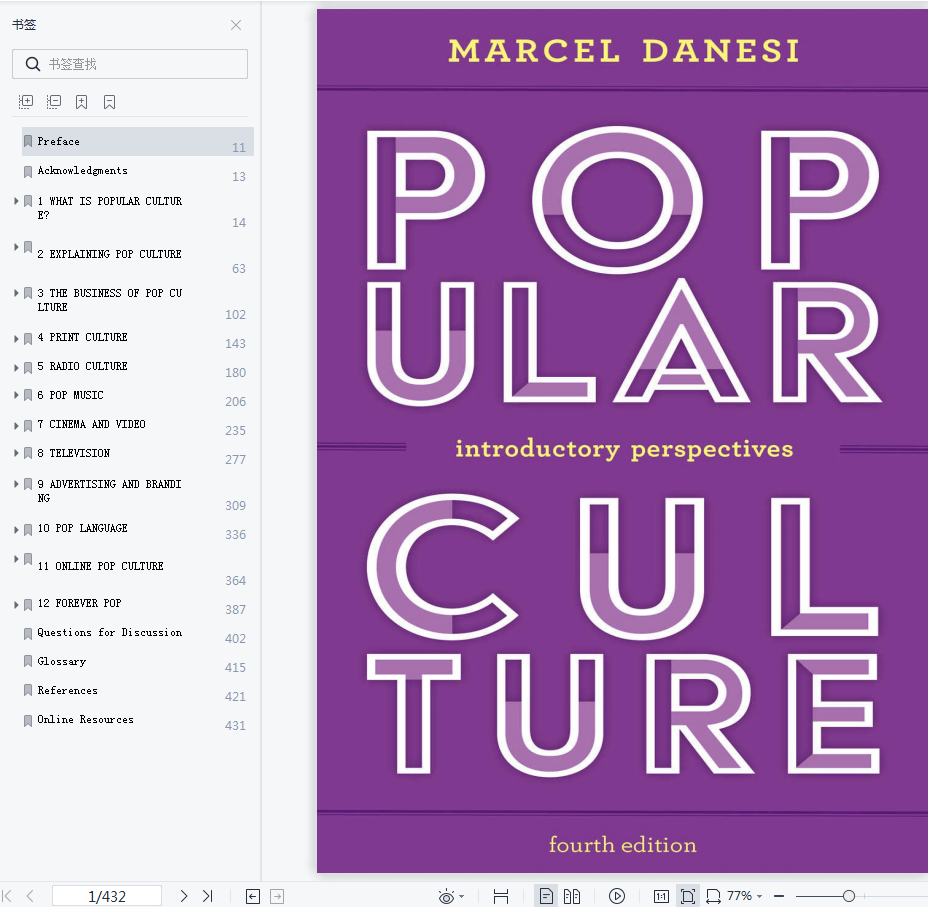This screenshot has width=928, height=907.
Task: Click the magnifier icon in bookmark search
Action: point(33,64)
